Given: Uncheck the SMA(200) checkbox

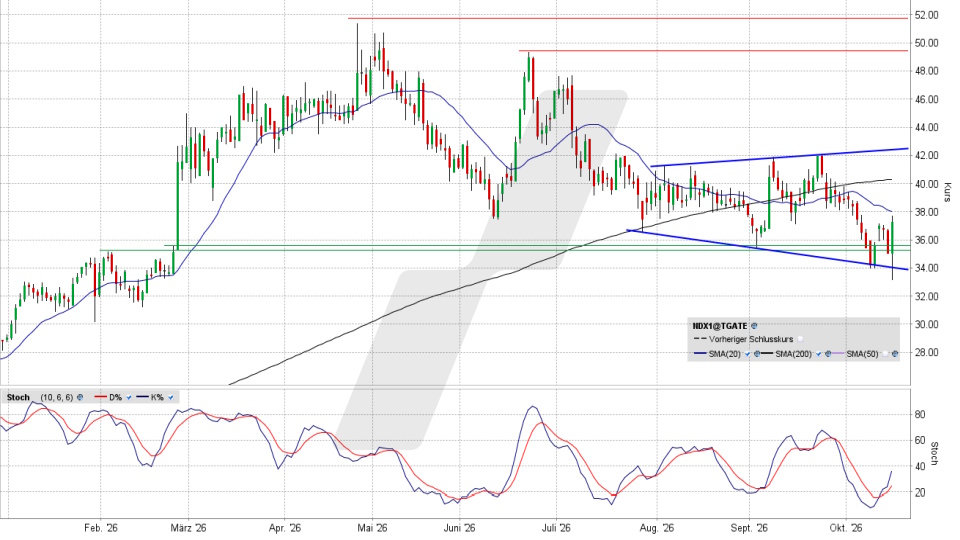Looking at the screenshot, I should pos(819,354).
